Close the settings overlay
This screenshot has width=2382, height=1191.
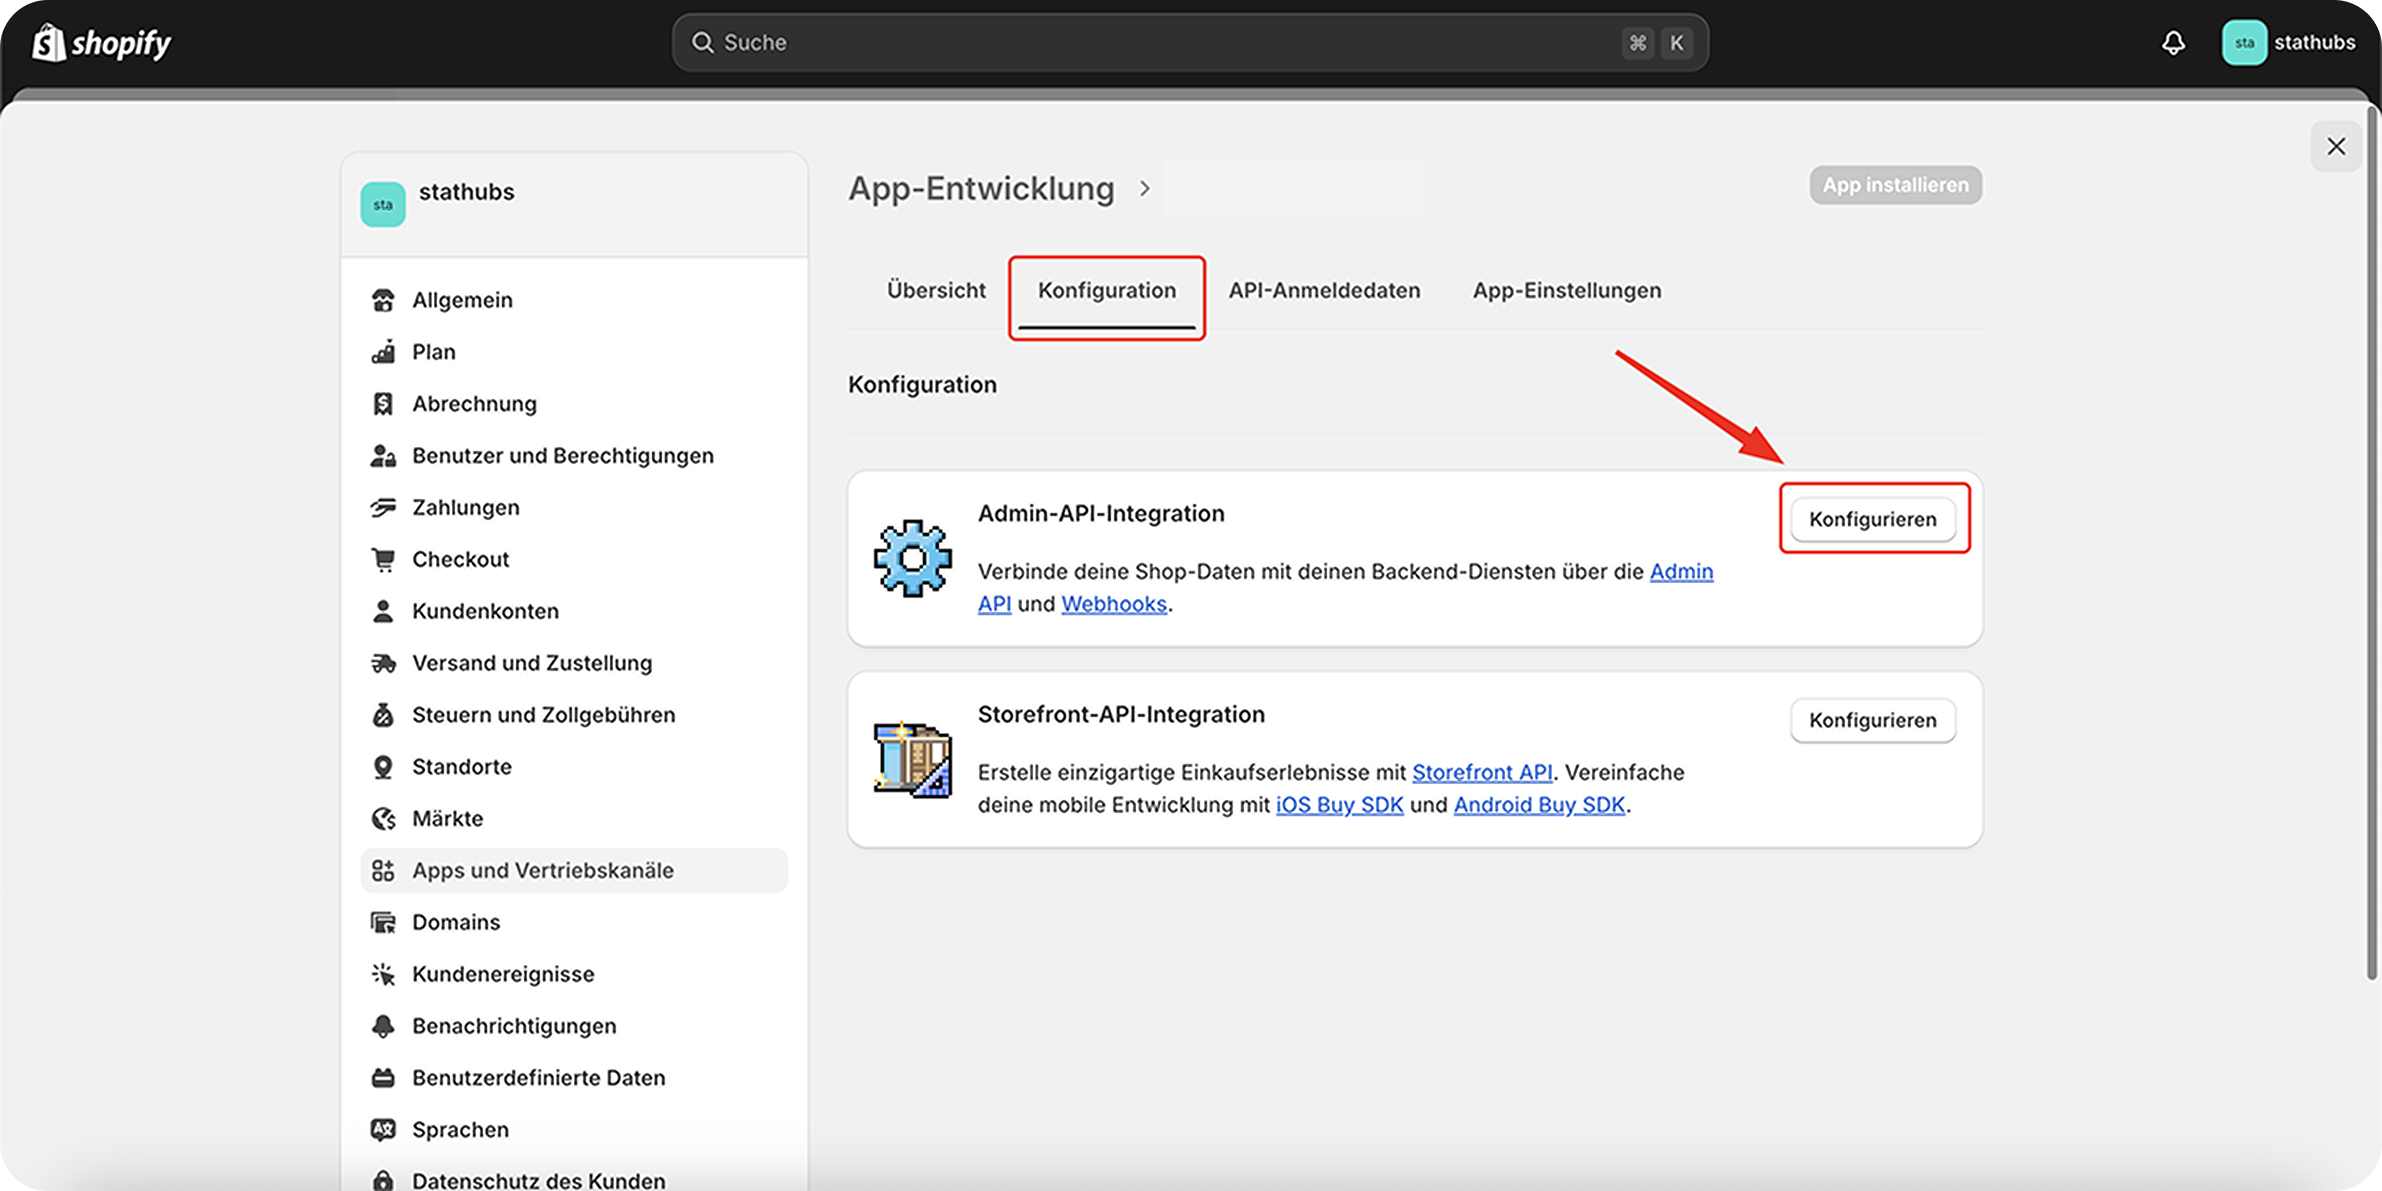coord(2336,146)
